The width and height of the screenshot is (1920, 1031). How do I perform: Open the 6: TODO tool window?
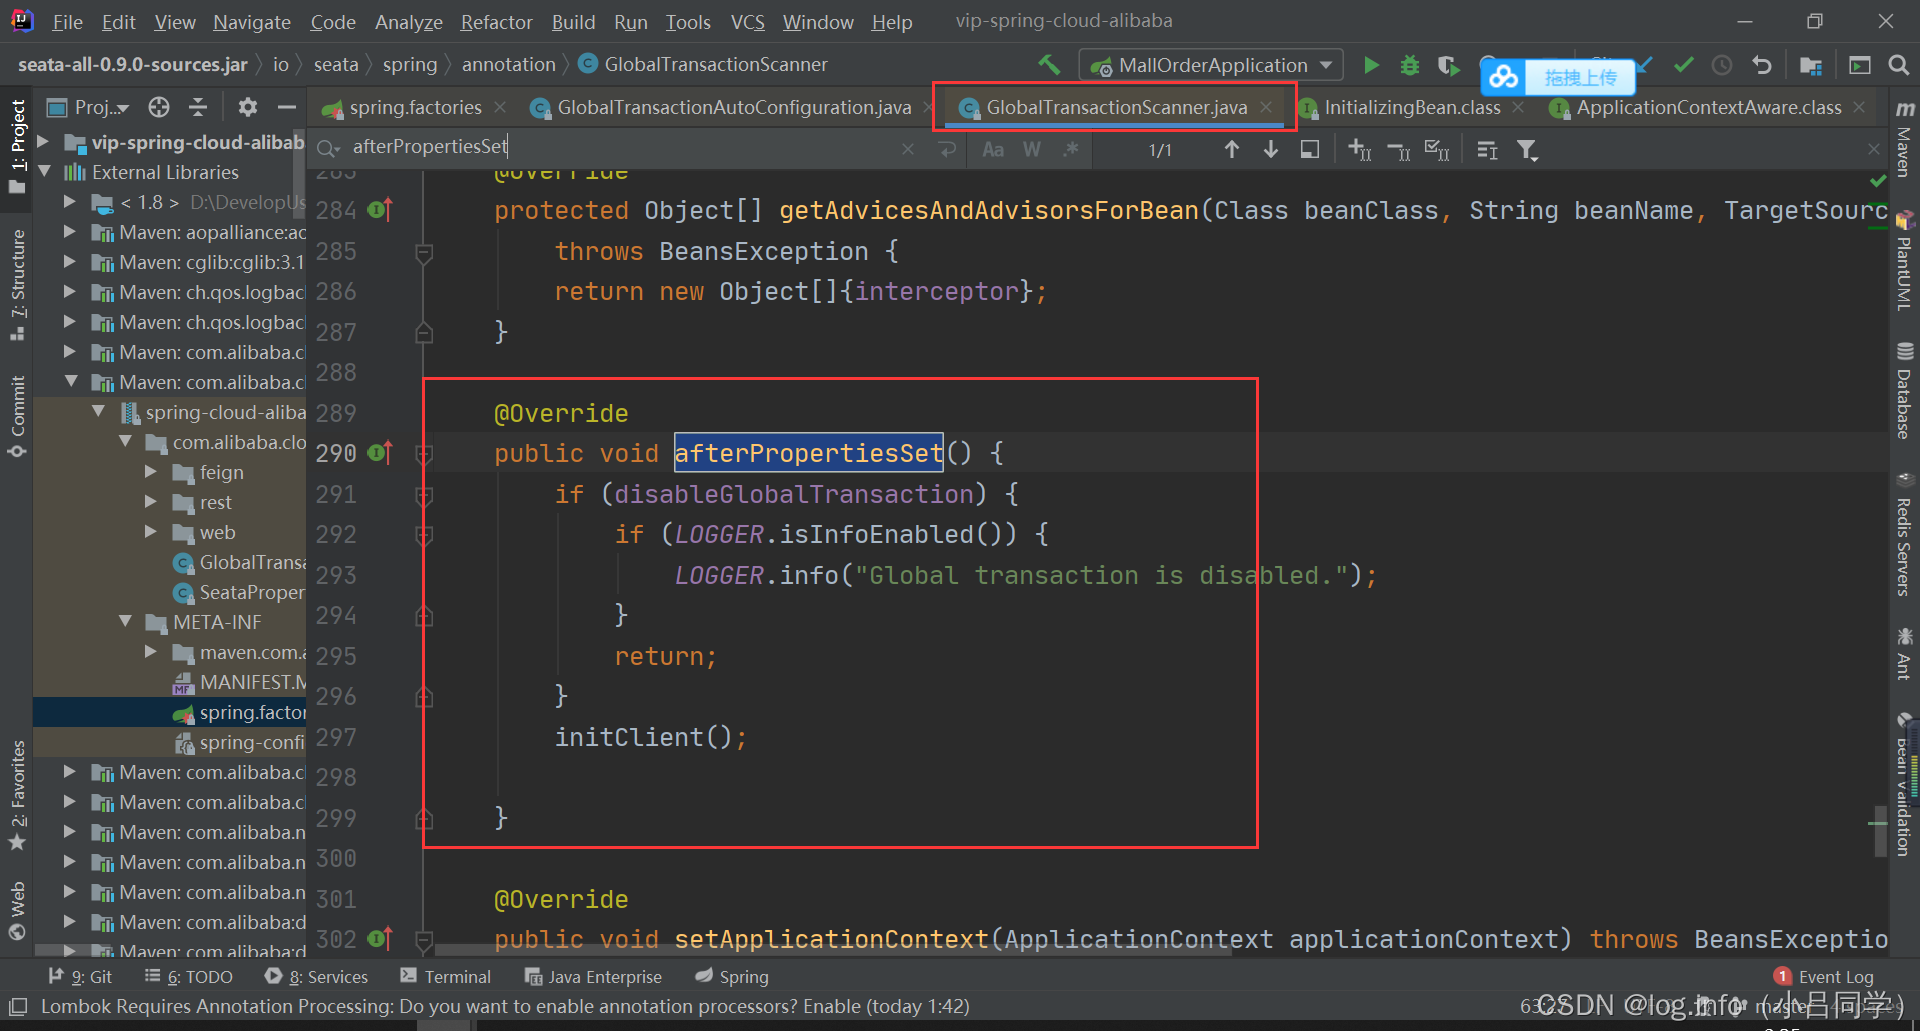(188, 977)
